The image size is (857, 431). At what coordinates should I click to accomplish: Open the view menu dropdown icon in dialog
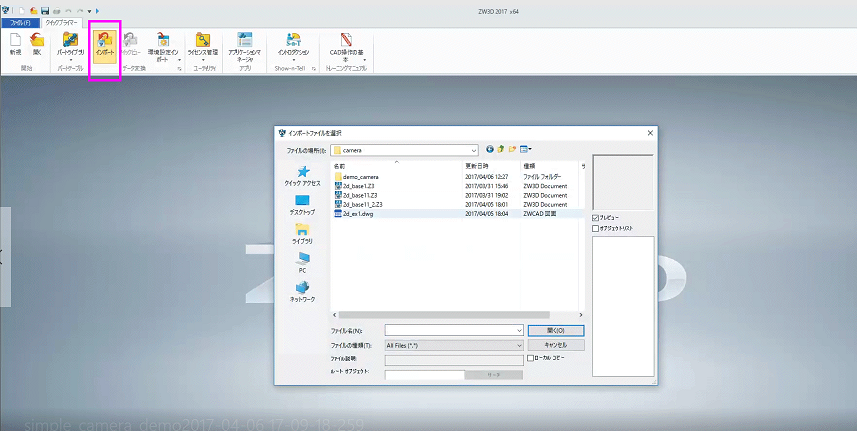(525, 149)
